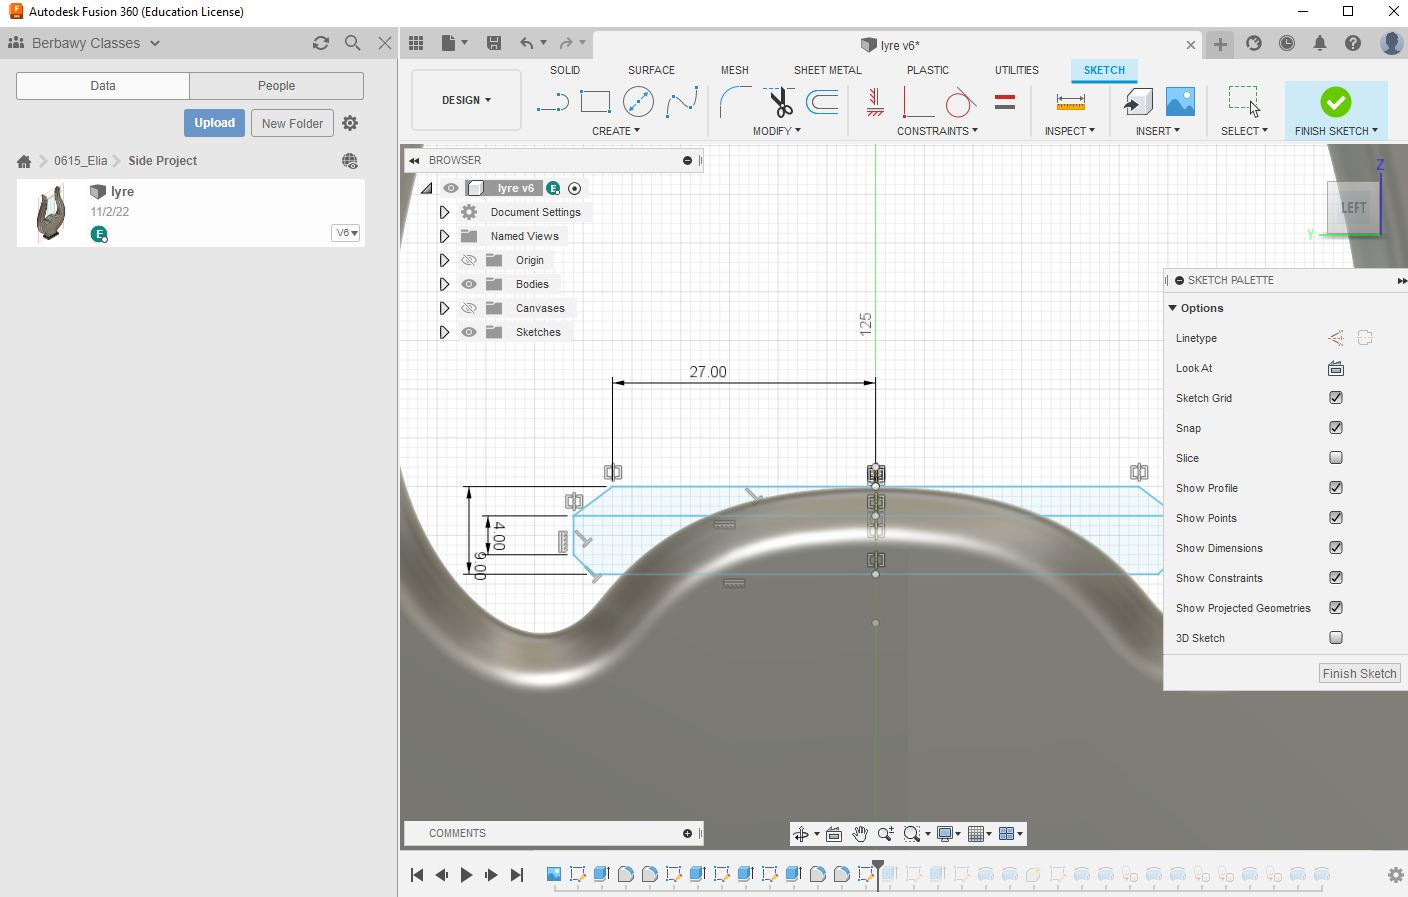Click the Offset tool icon
The height and width of the screenshot is (897, 1408).
coord(822,102)
